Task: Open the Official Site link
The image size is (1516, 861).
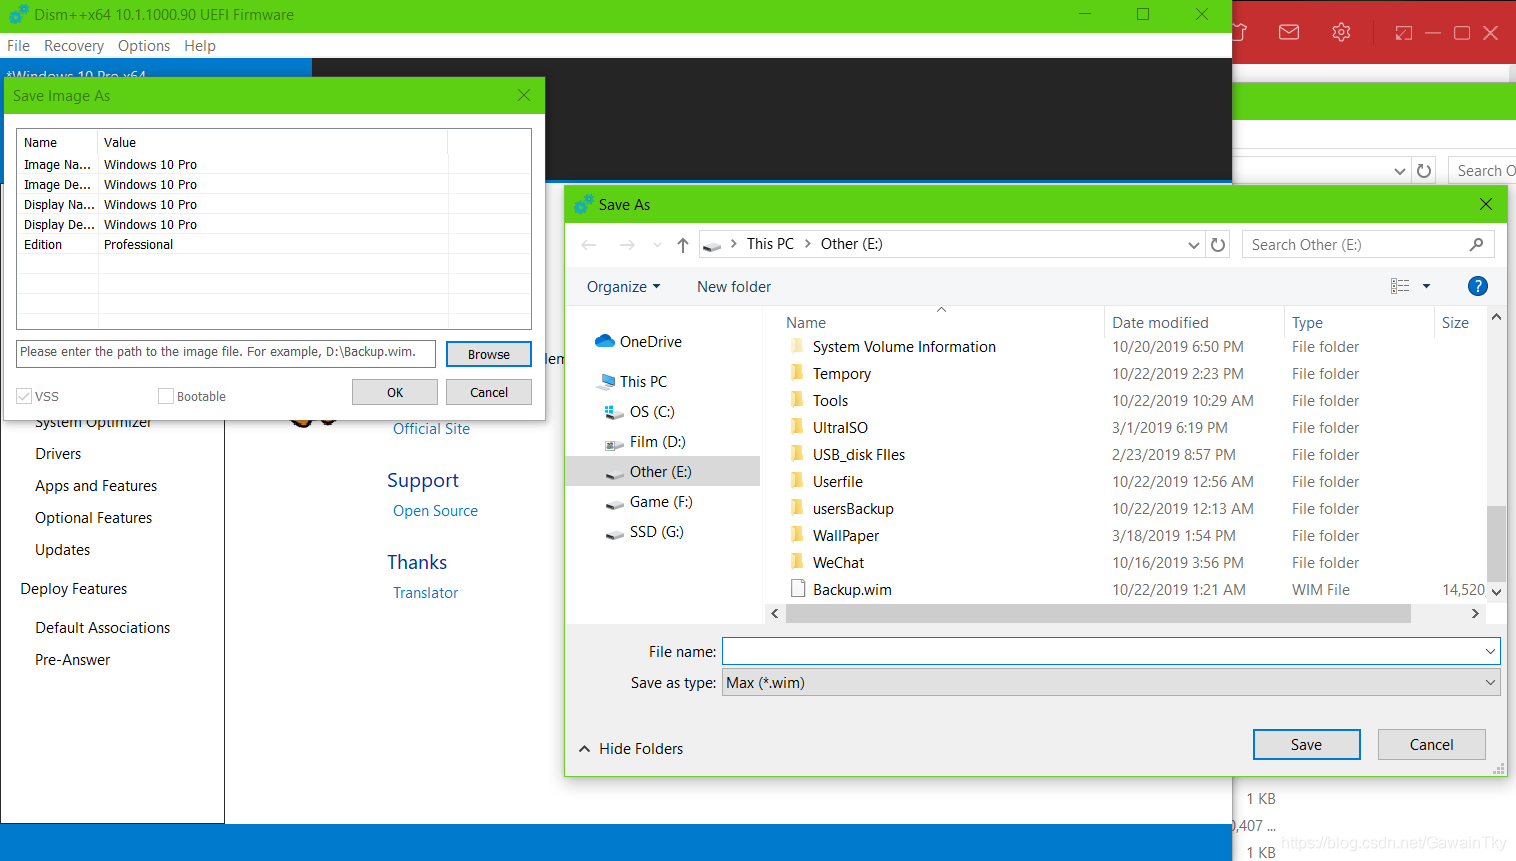Action: click(x=431, y=428)
